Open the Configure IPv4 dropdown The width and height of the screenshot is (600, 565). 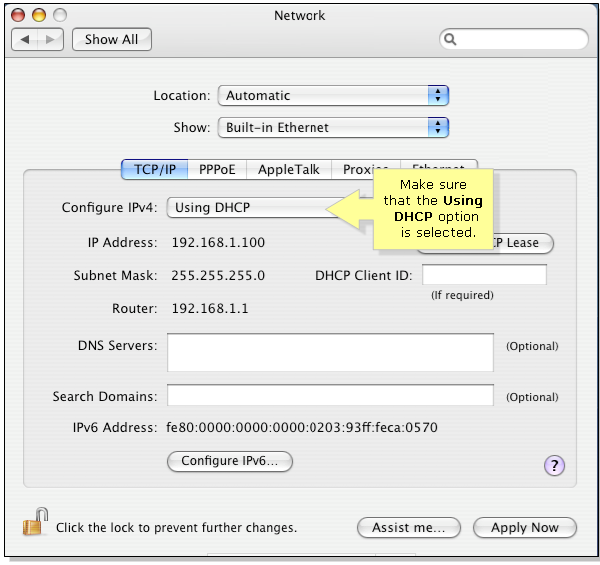(x=251, y=208)
